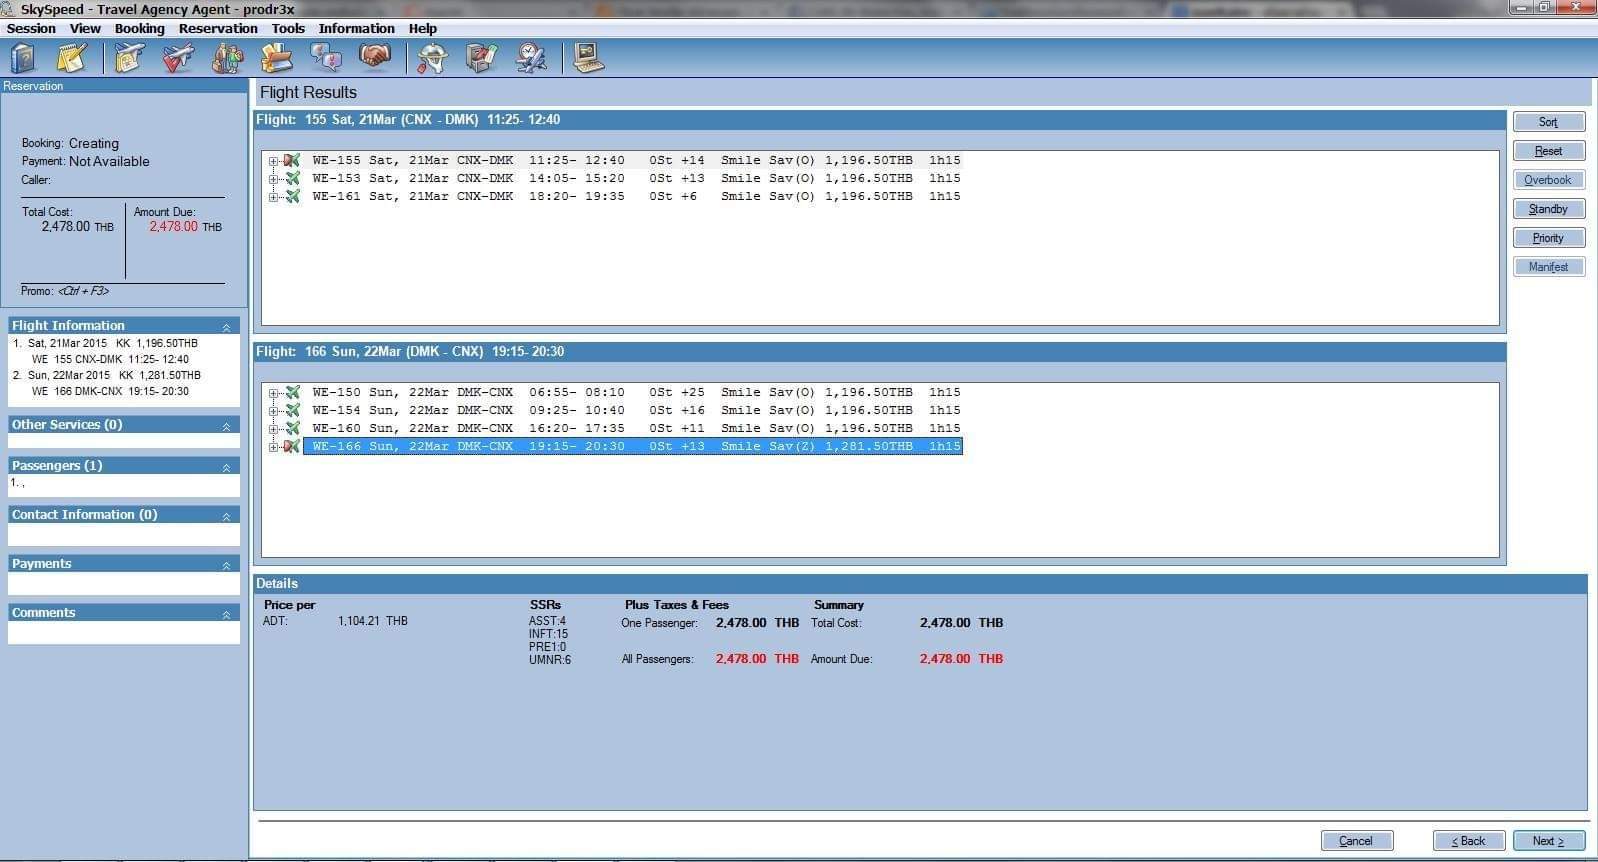Open the Reservation menu
Image resolution: width=1598 pixels, height=862 pixels.
(x=218, y=28)
